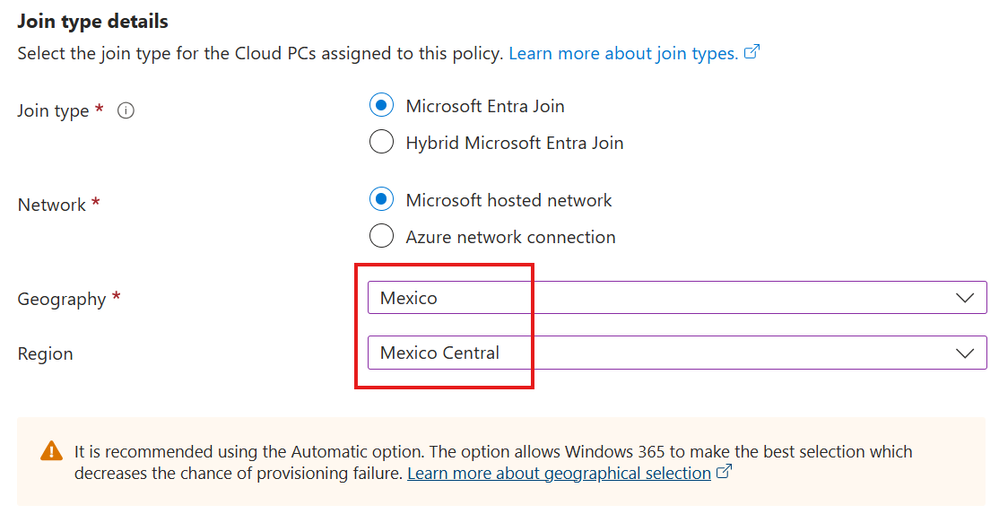Click the Join type details heading
The width and height of the screenshot is (999, 515).
click(93, 21)
